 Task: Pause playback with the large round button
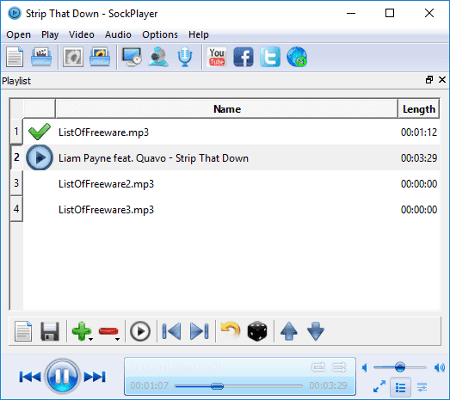point(63,376)
